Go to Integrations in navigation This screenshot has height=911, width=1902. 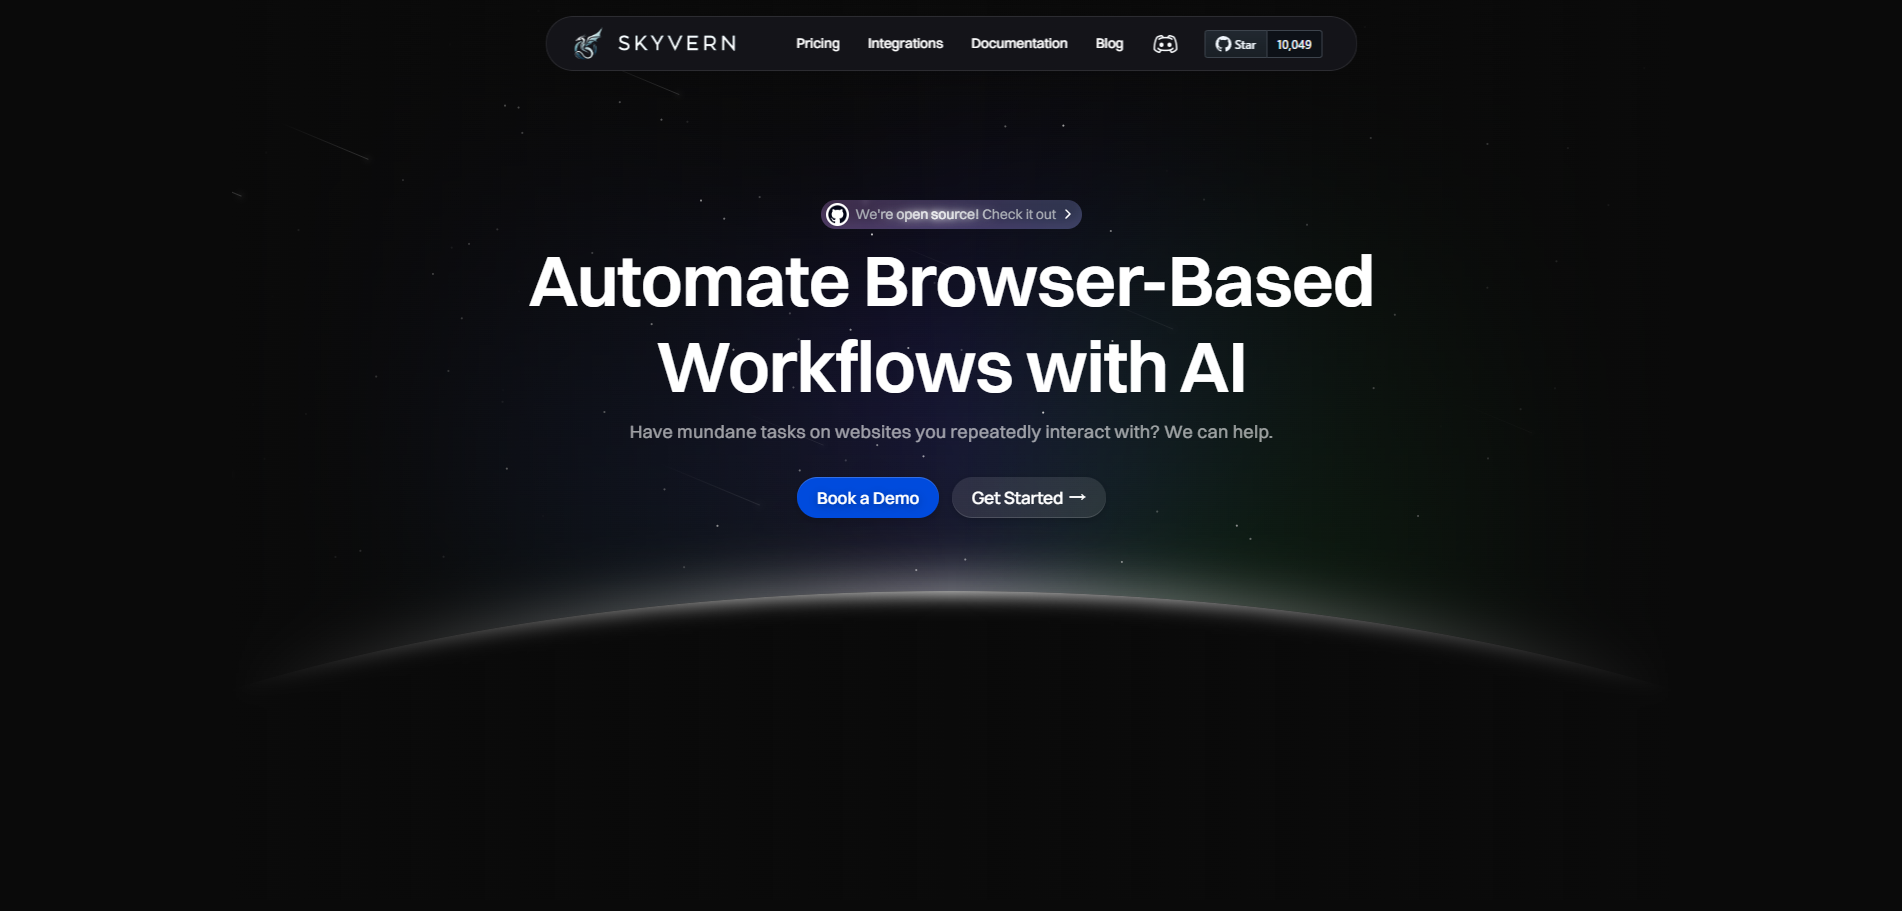coord(905,43)
